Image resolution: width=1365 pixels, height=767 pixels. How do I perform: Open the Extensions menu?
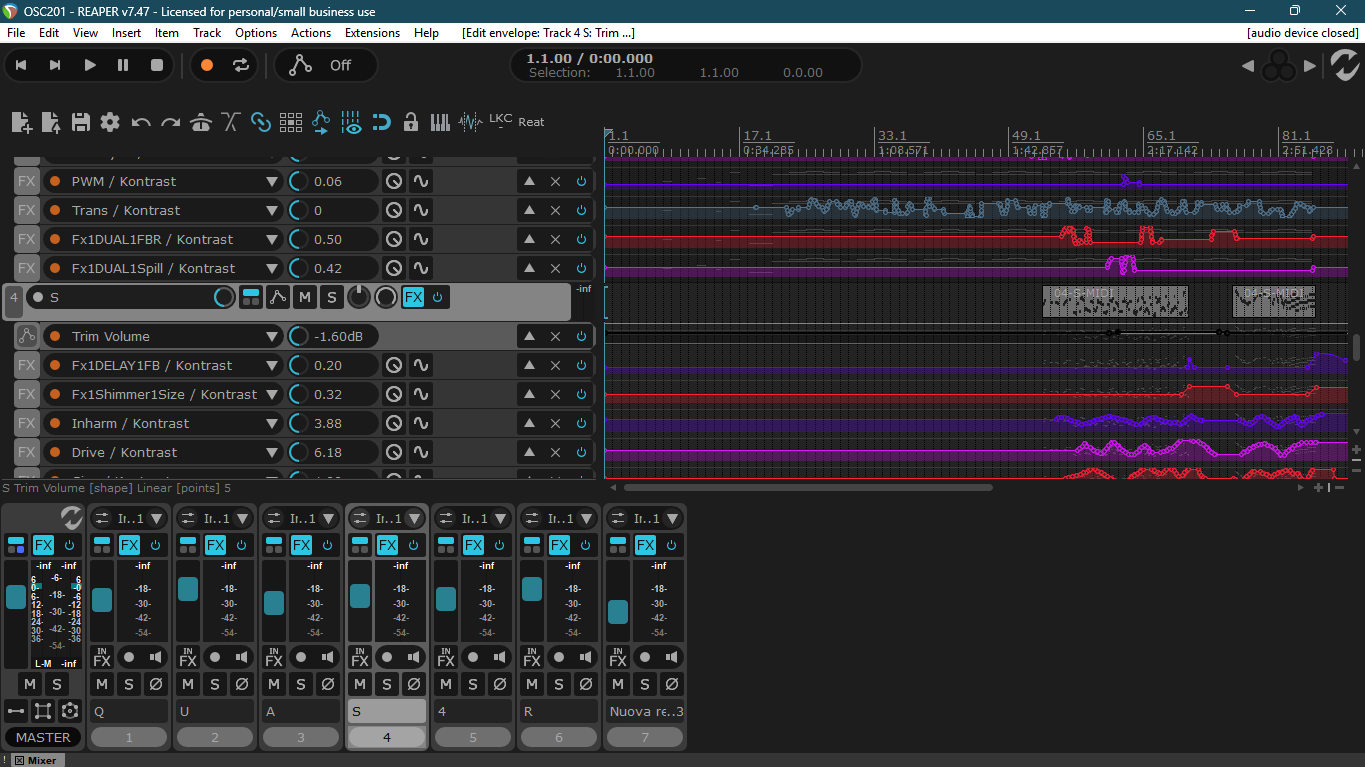click(x=372, y=33)
